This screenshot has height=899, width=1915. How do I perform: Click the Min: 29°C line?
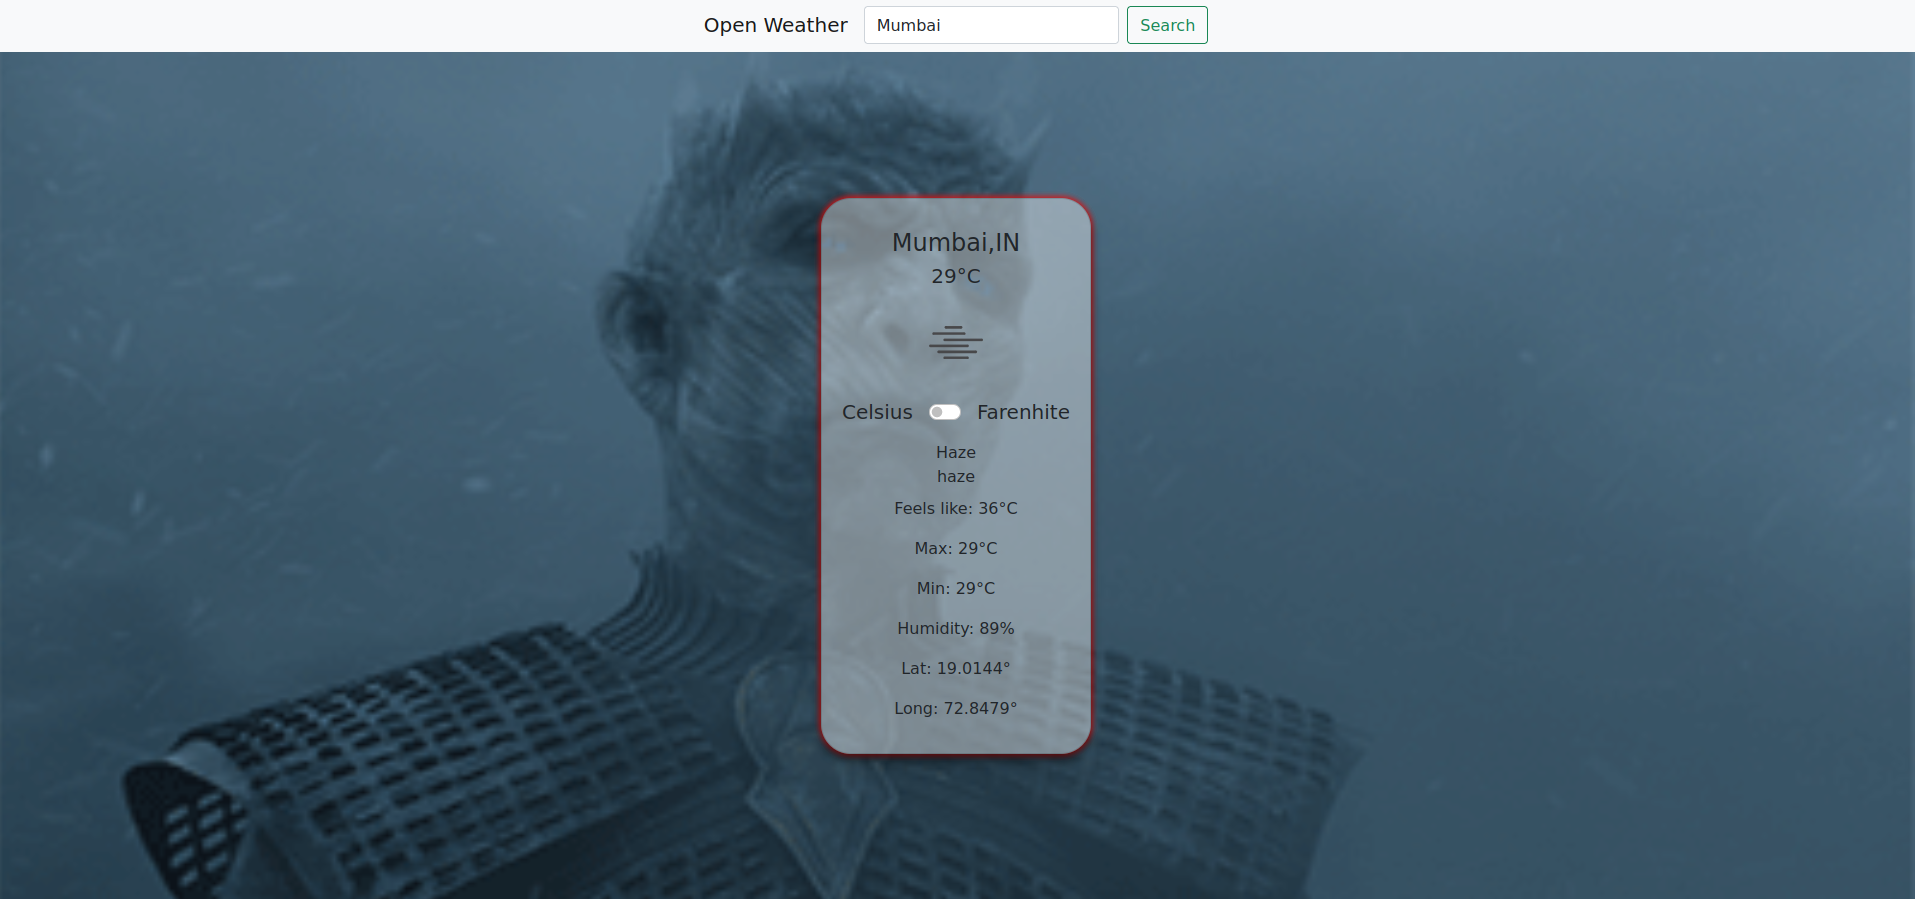955,588
